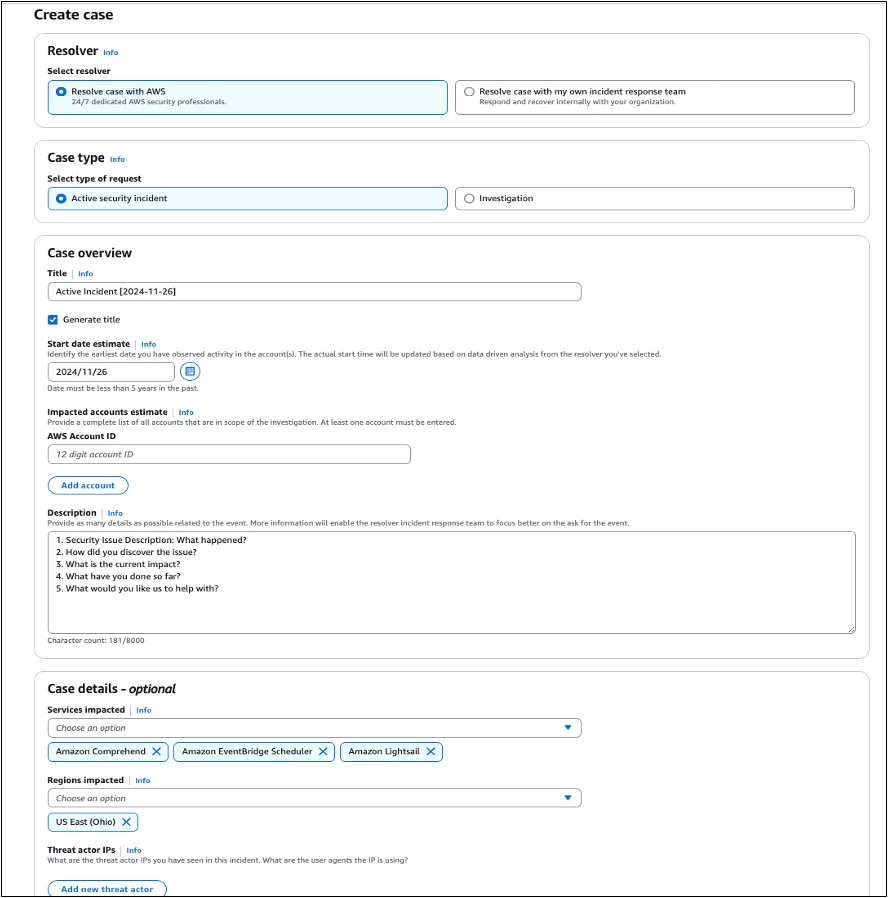Remove the US East (Ohio) region tag
Image resolution: width=888 pixels, height=898 pixels.
pos(124,822)
